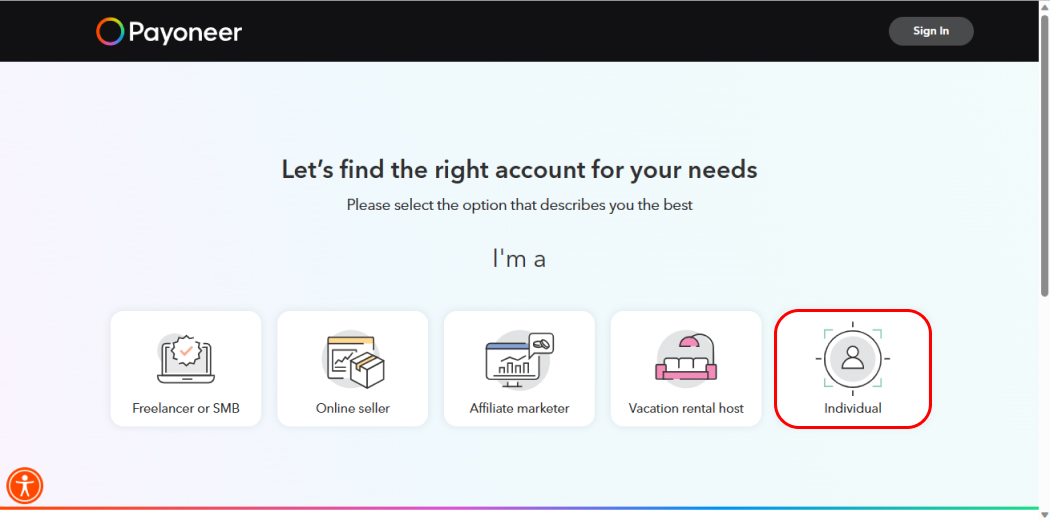Select the Vacation rental host sofa icon
This screenshot has width=1050, height=521.
point(686,359)
